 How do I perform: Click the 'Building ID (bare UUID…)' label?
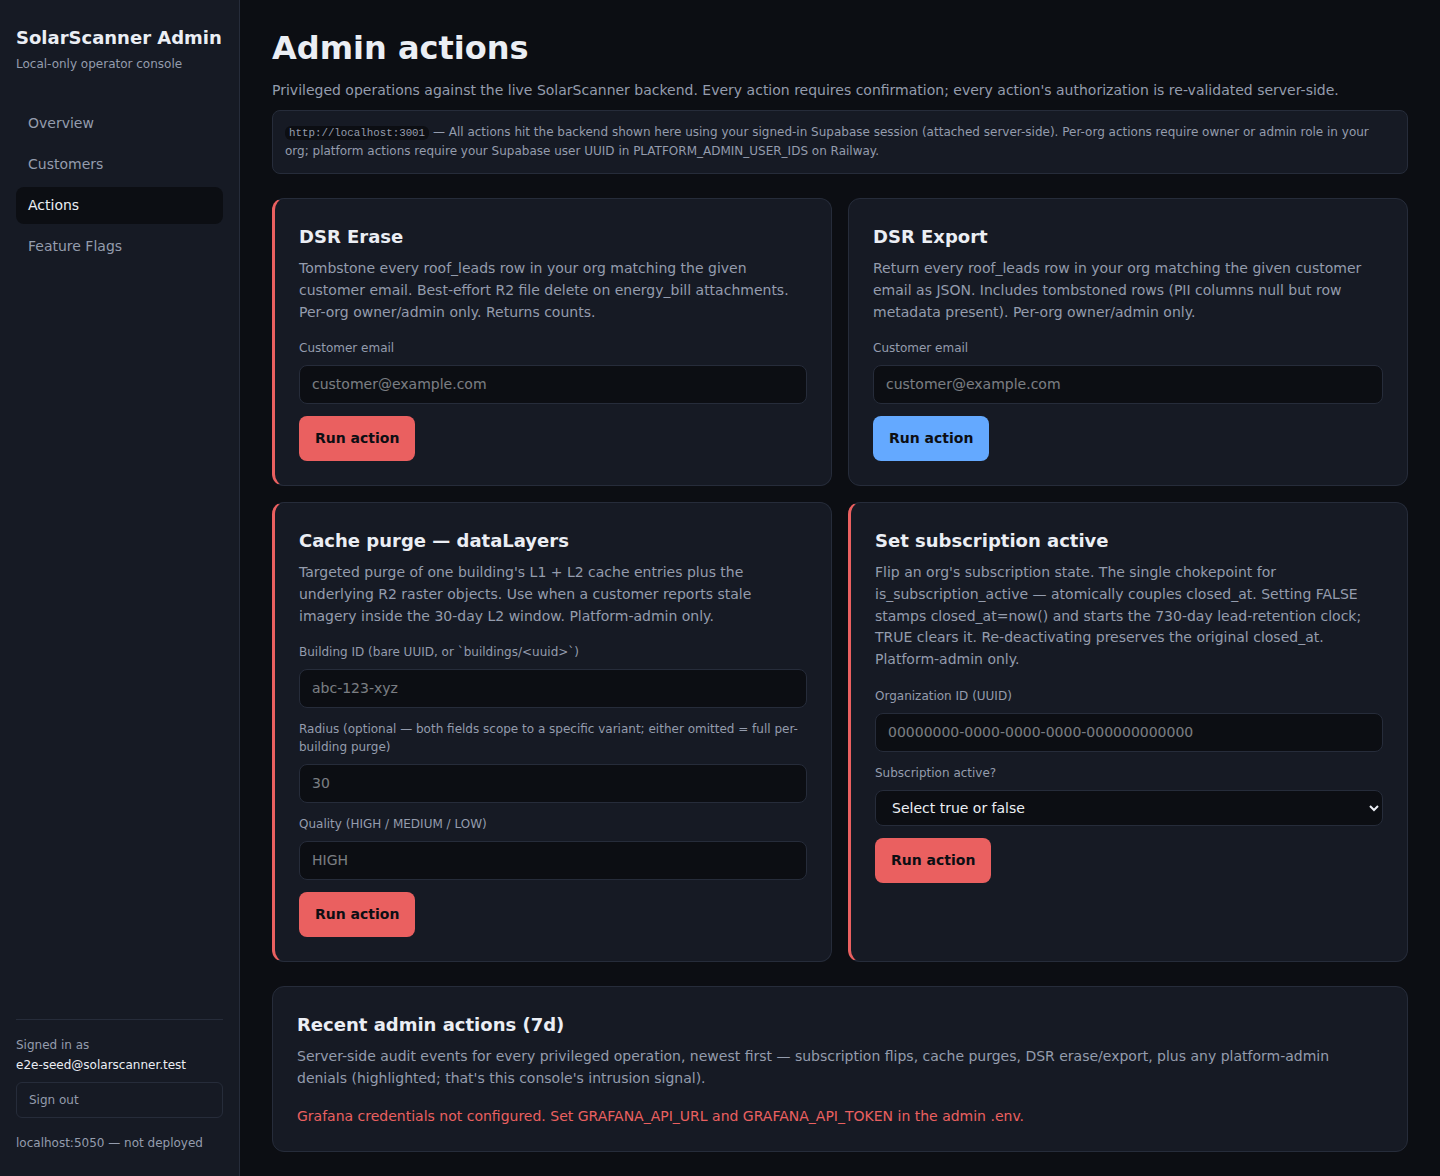pyautogui.click(x=439, y=652)
